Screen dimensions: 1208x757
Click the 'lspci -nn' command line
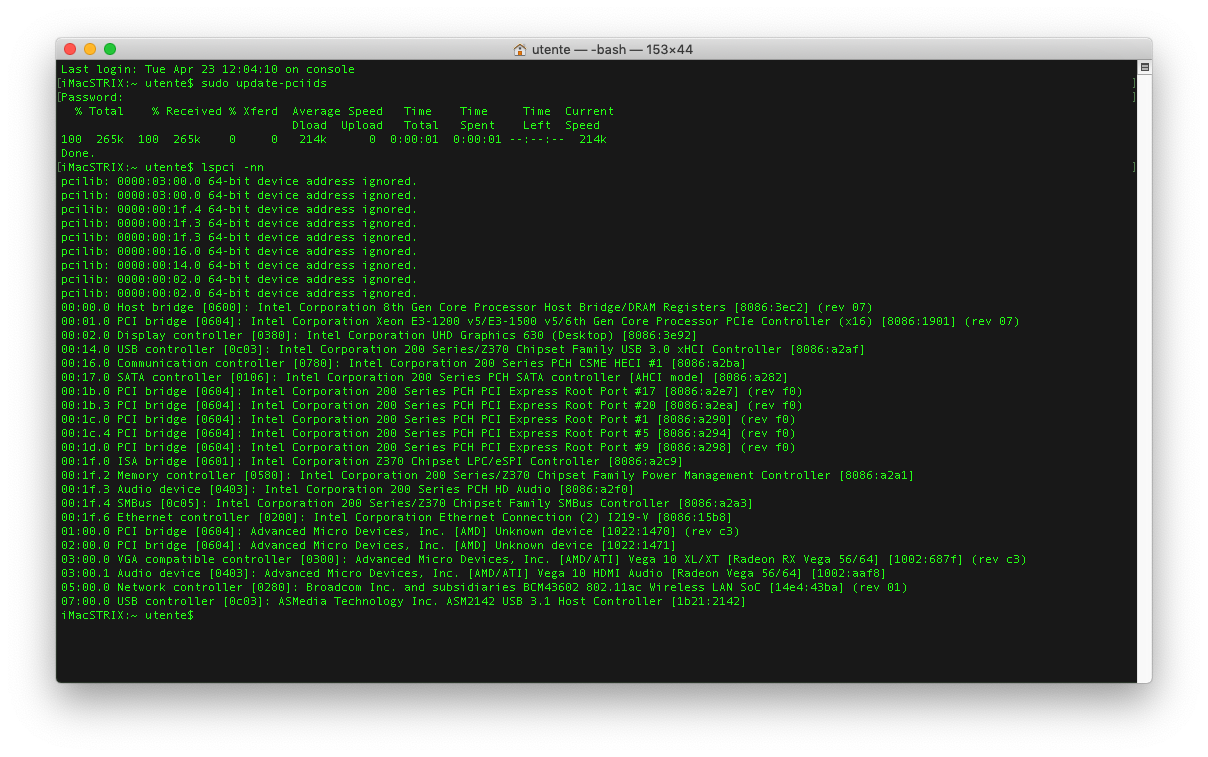[163, 167]
